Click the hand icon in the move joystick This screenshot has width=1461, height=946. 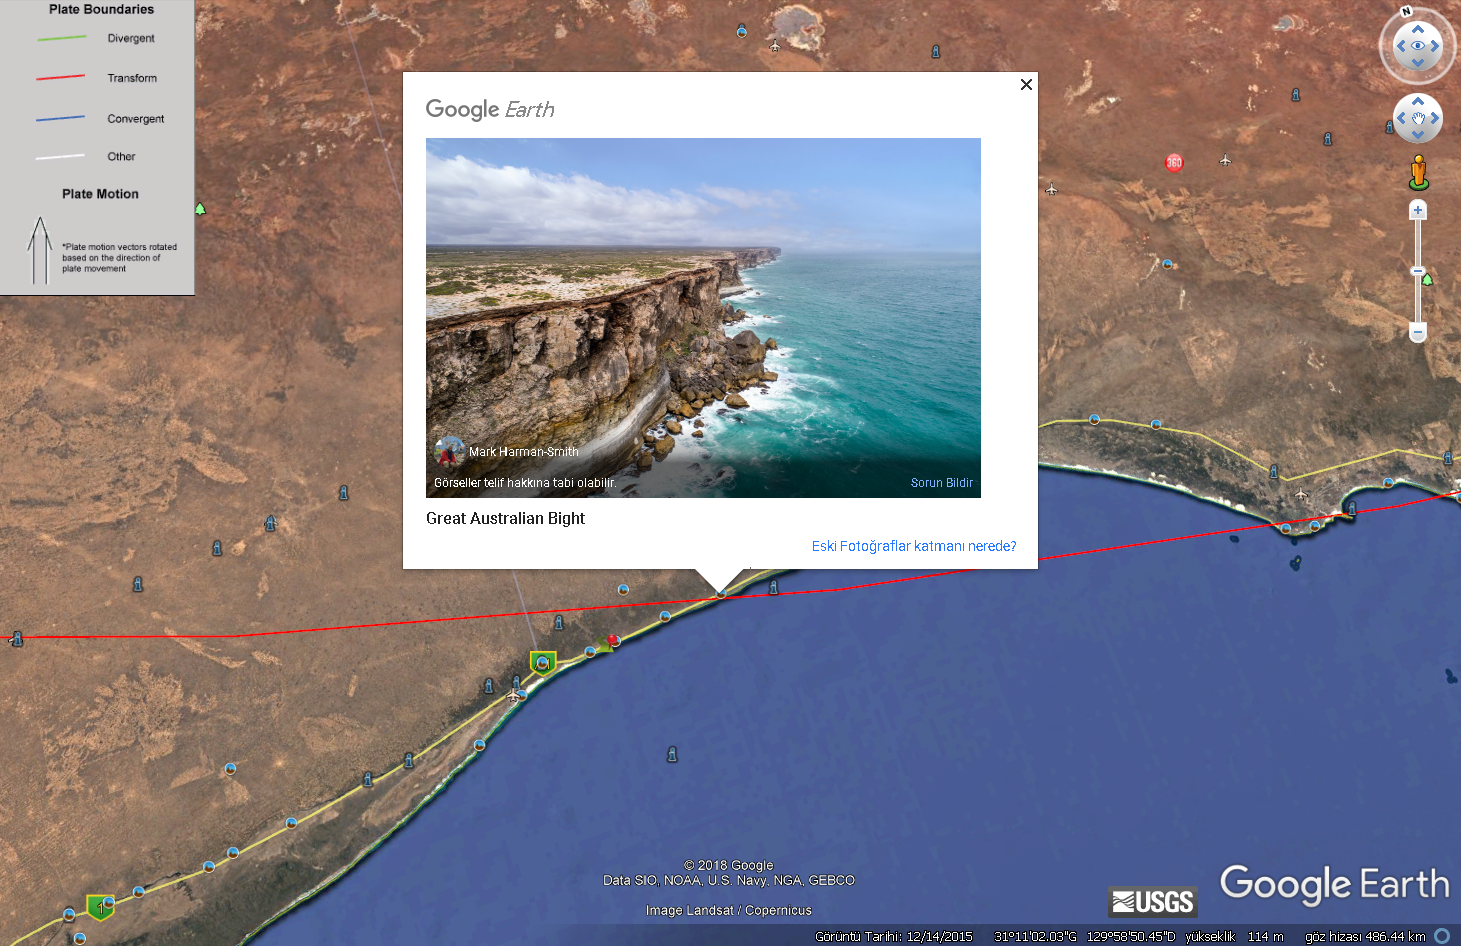tap(1418, 118)
